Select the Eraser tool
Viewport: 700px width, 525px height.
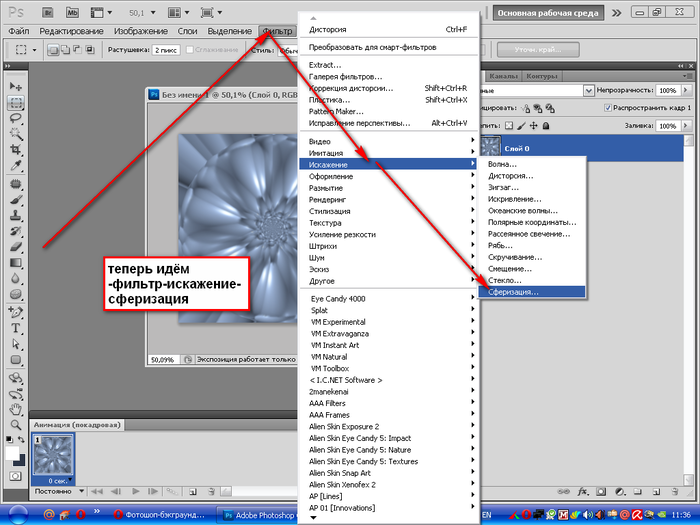click(16, 247)
